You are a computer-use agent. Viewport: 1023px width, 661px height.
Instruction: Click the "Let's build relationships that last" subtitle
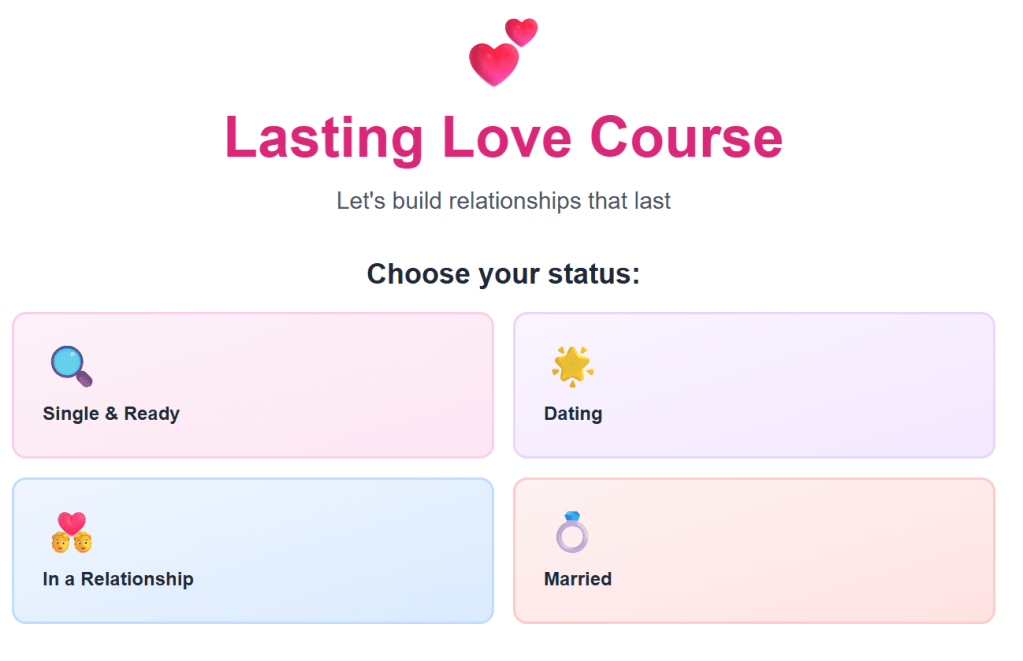503,201
